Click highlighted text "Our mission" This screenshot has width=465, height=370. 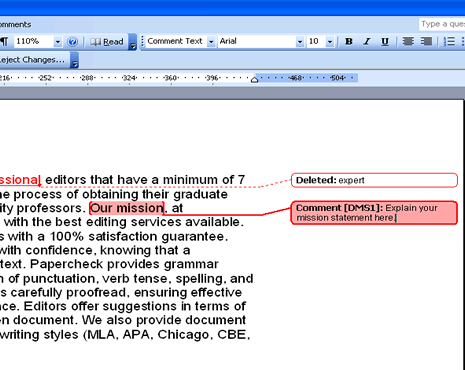coord(127,208)
